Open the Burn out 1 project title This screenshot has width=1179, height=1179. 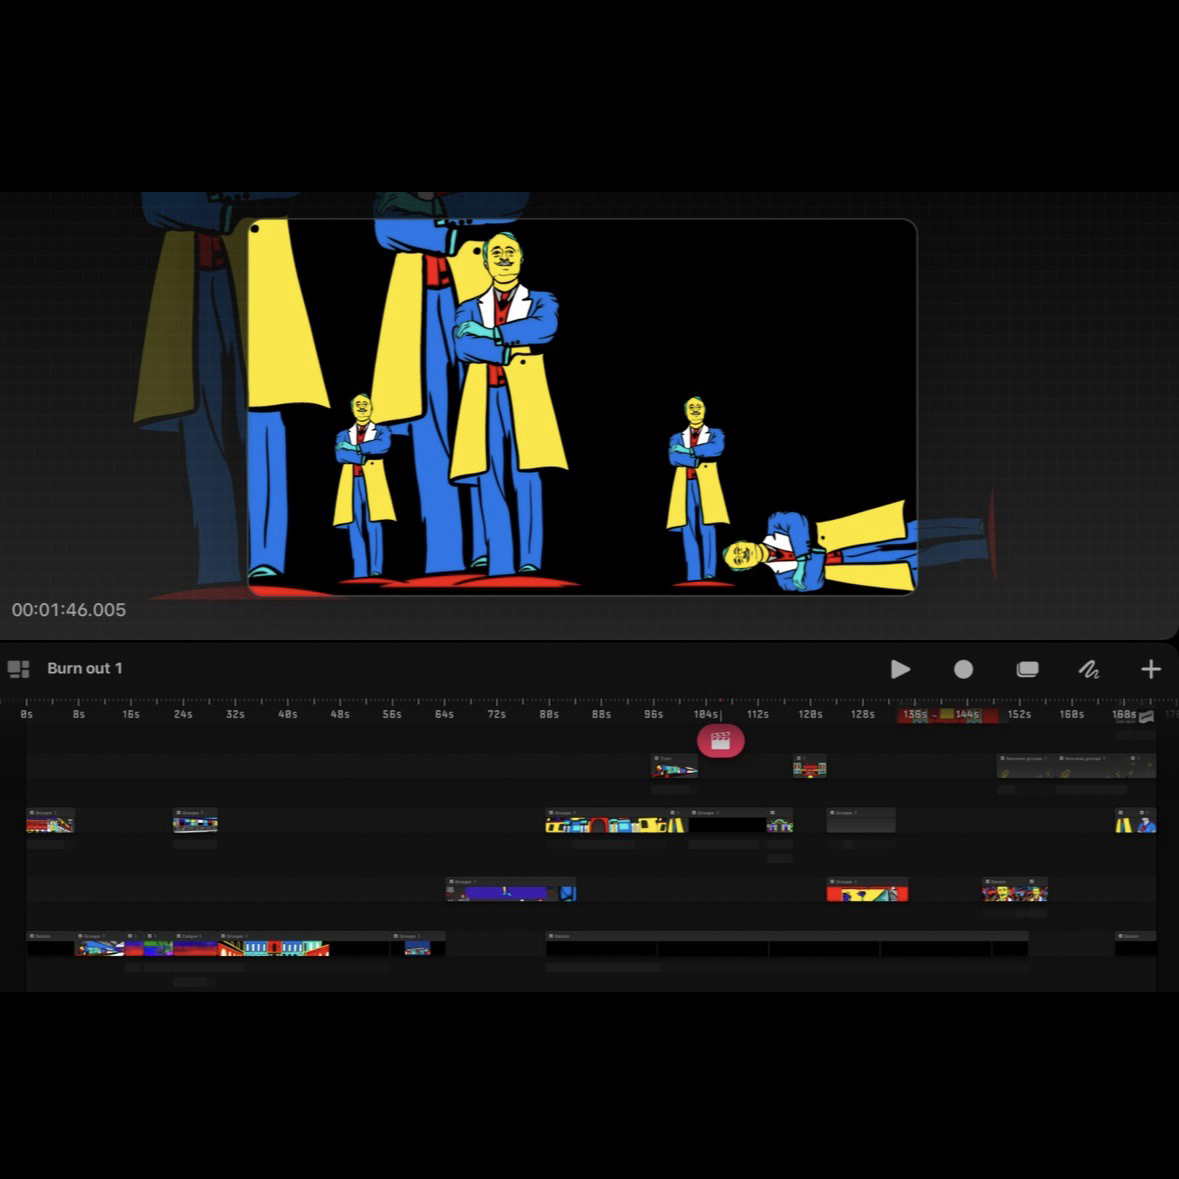85,669
